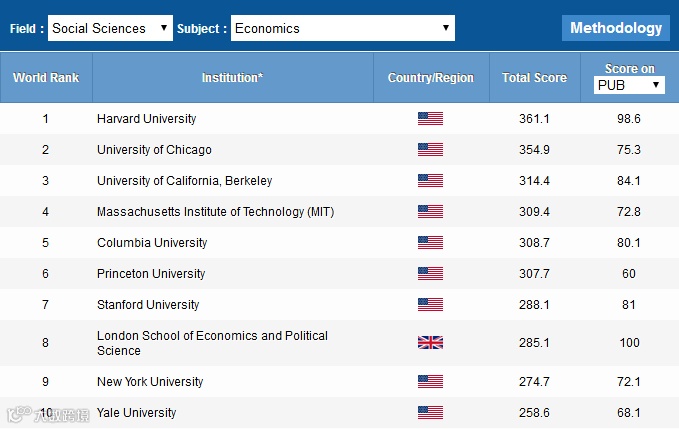The width and height of the screenshot is (679, 429).
Task: Click the US flag beside Stanford University
Action: coord(430,305)
